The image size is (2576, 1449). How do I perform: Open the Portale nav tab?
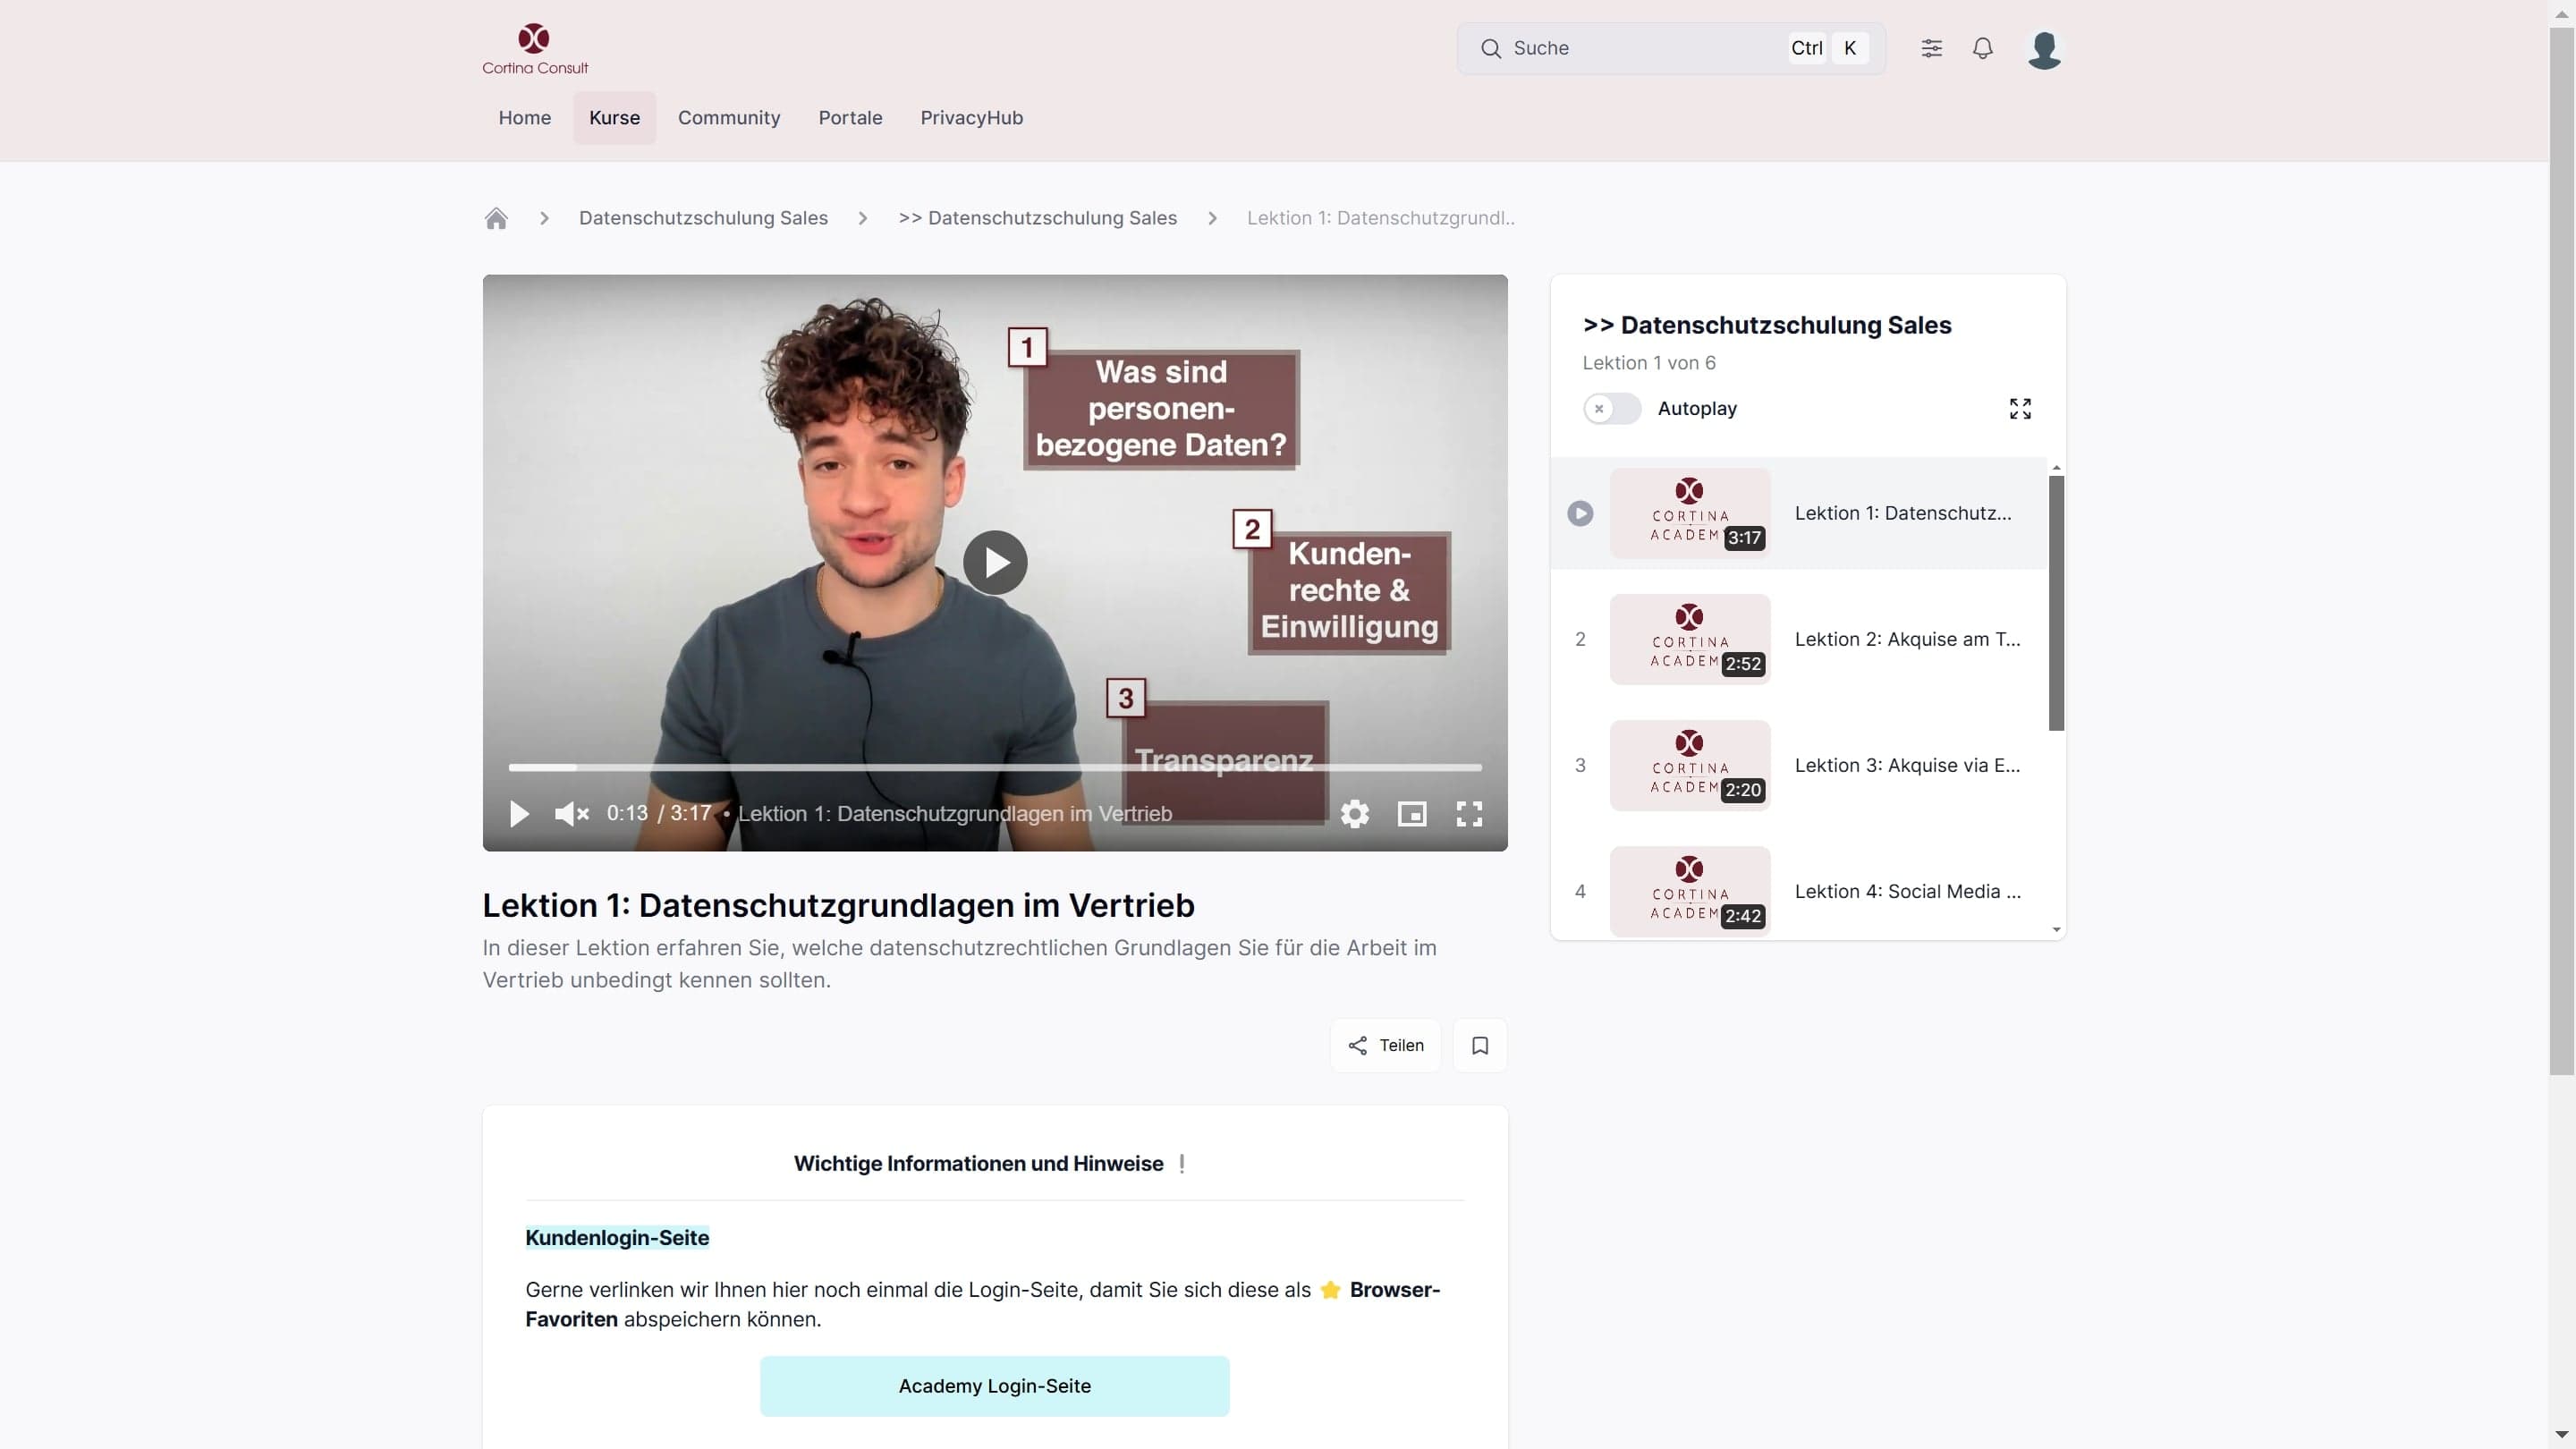click(850, 118)
